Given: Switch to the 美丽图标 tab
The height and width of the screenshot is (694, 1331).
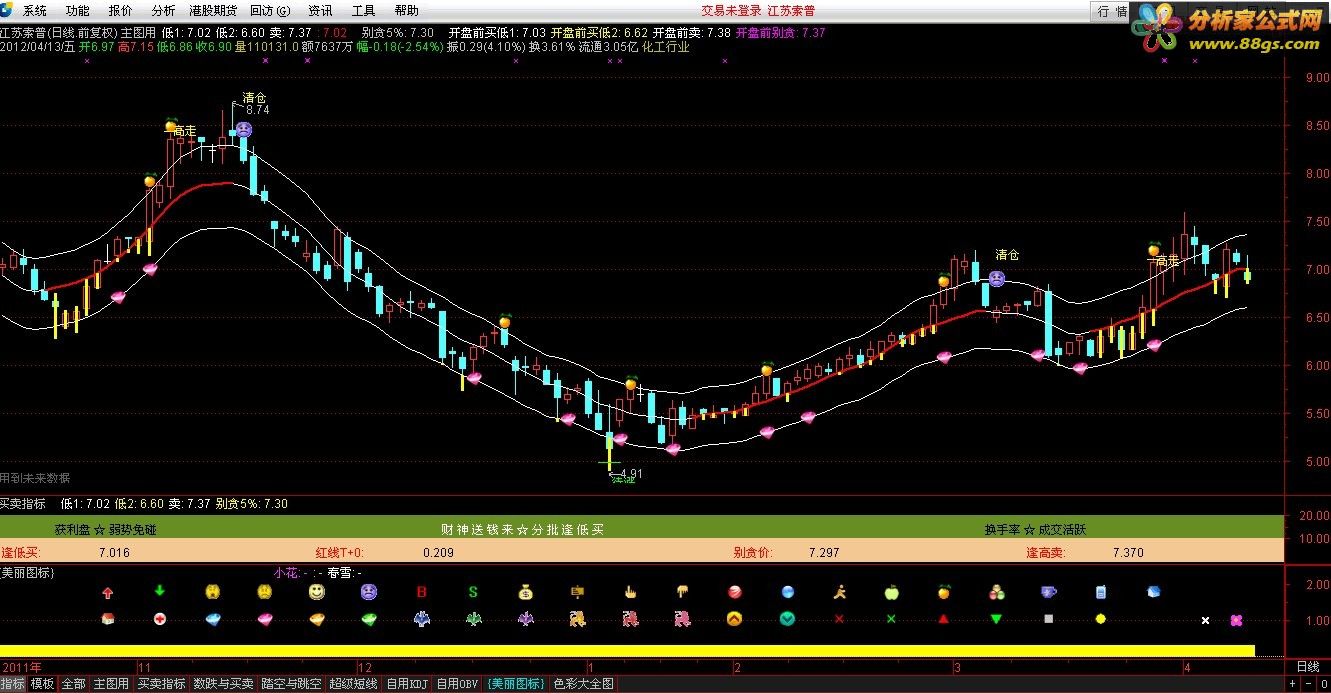Looking at the screenshot, I should click(516, 684).
